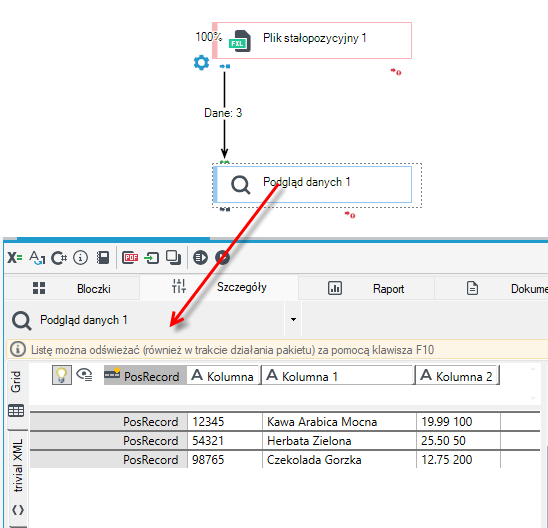Click the Kolumna column header
The width and height of the screenshot is (548, 528).
pyautogui.click(x=223, y=376)
